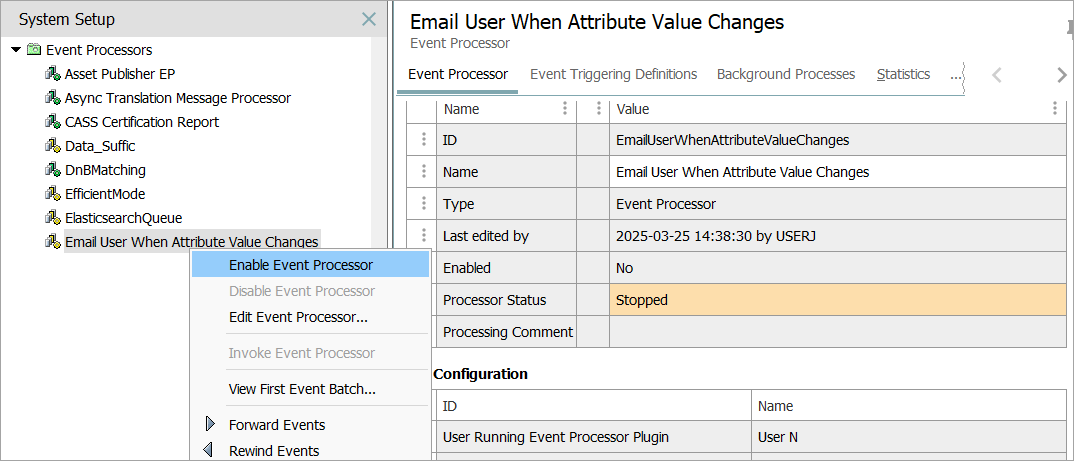Click the Rewind Events arrow icon

pyautogui.click(x=209, y=450)
